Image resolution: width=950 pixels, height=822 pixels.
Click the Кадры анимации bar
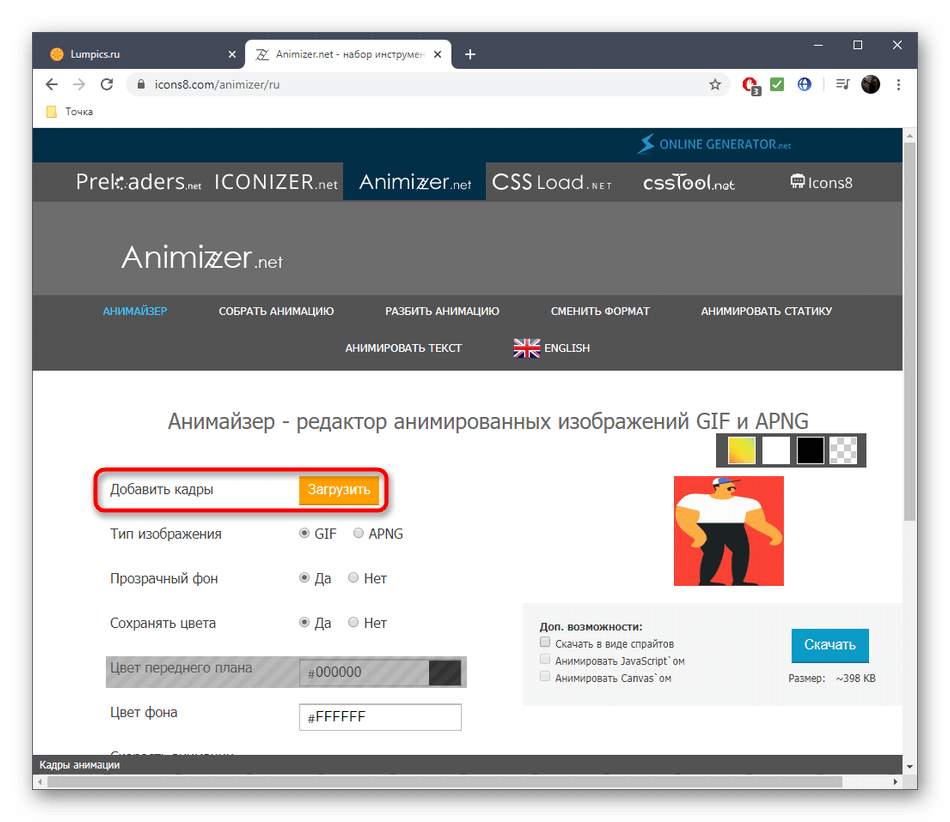point(467,765)
